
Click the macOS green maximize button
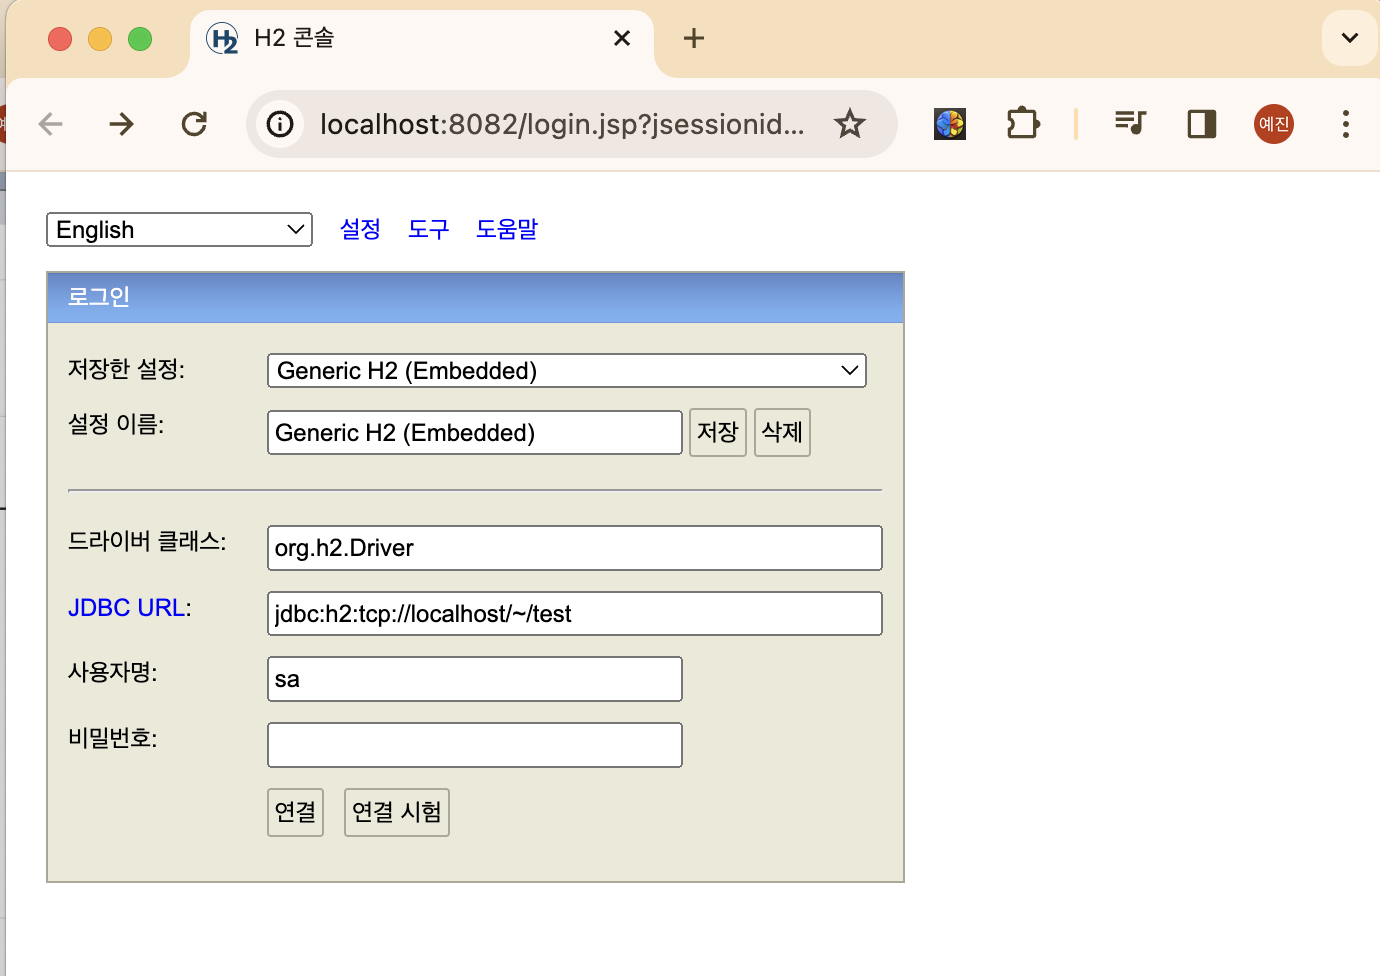(x=140, y=39)
